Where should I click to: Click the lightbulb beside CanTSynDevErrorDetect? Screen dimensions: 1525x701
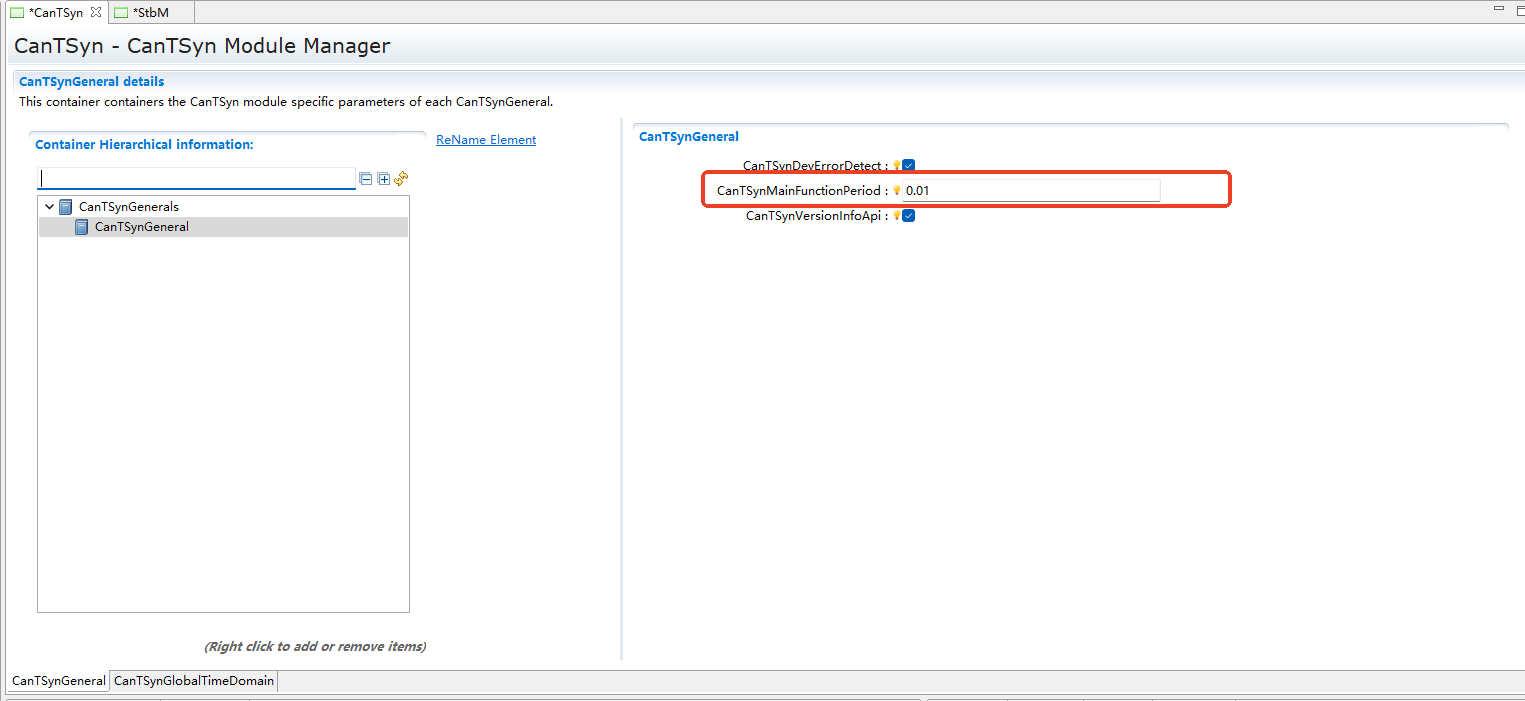(x=896, y=166)
